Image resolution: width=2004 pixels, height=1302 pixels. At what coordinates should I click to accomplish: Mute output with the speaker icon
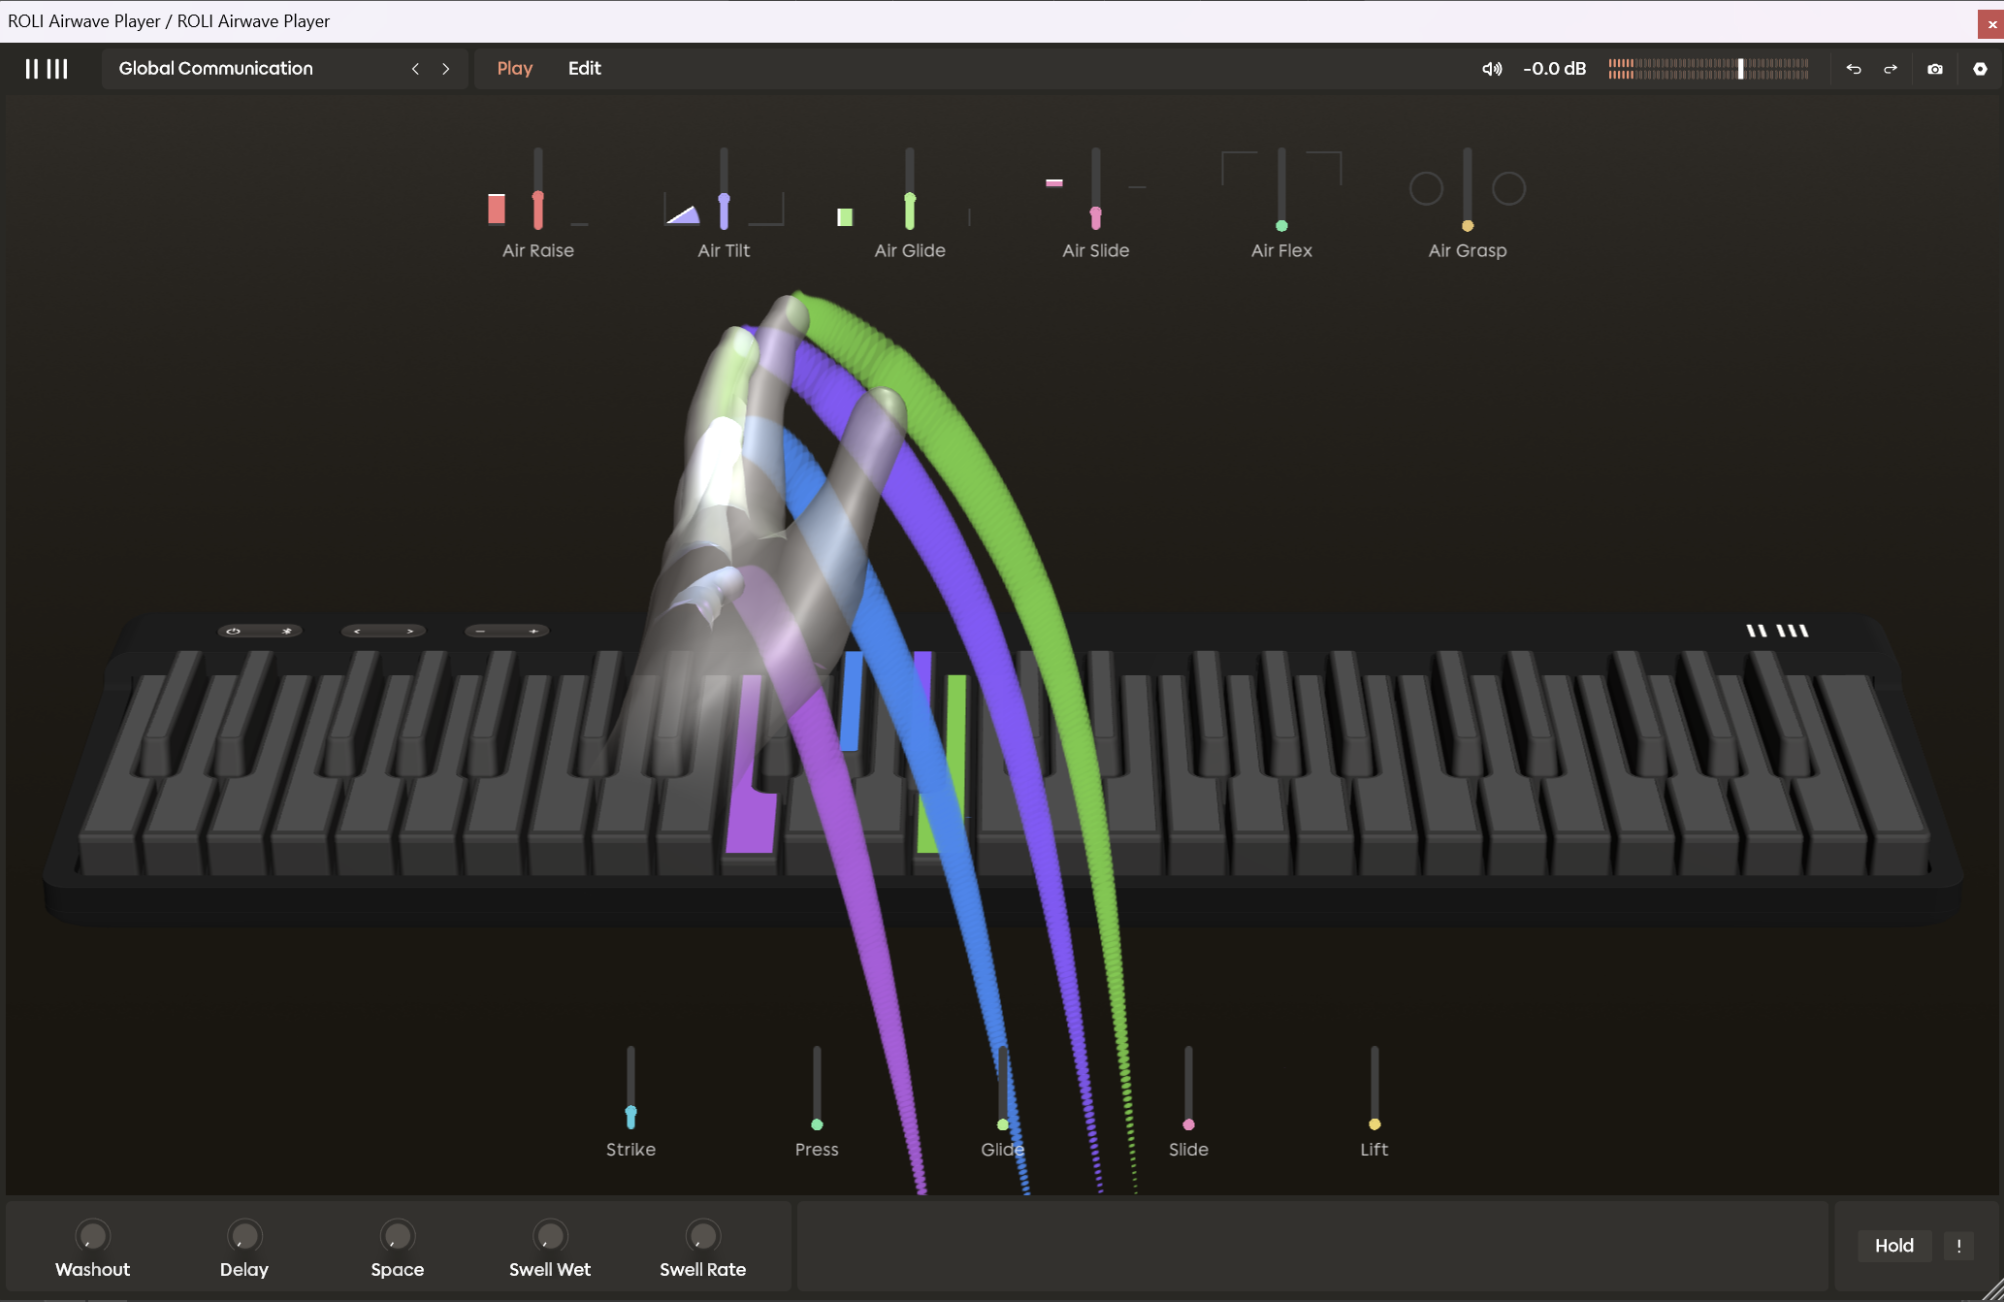pos(1491,69)
